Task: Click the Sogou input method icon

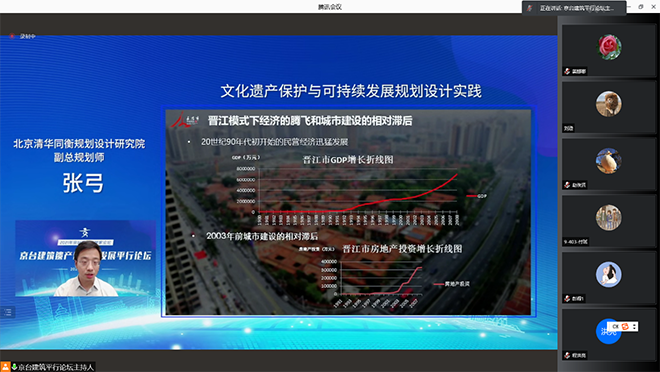Action: 625,326
